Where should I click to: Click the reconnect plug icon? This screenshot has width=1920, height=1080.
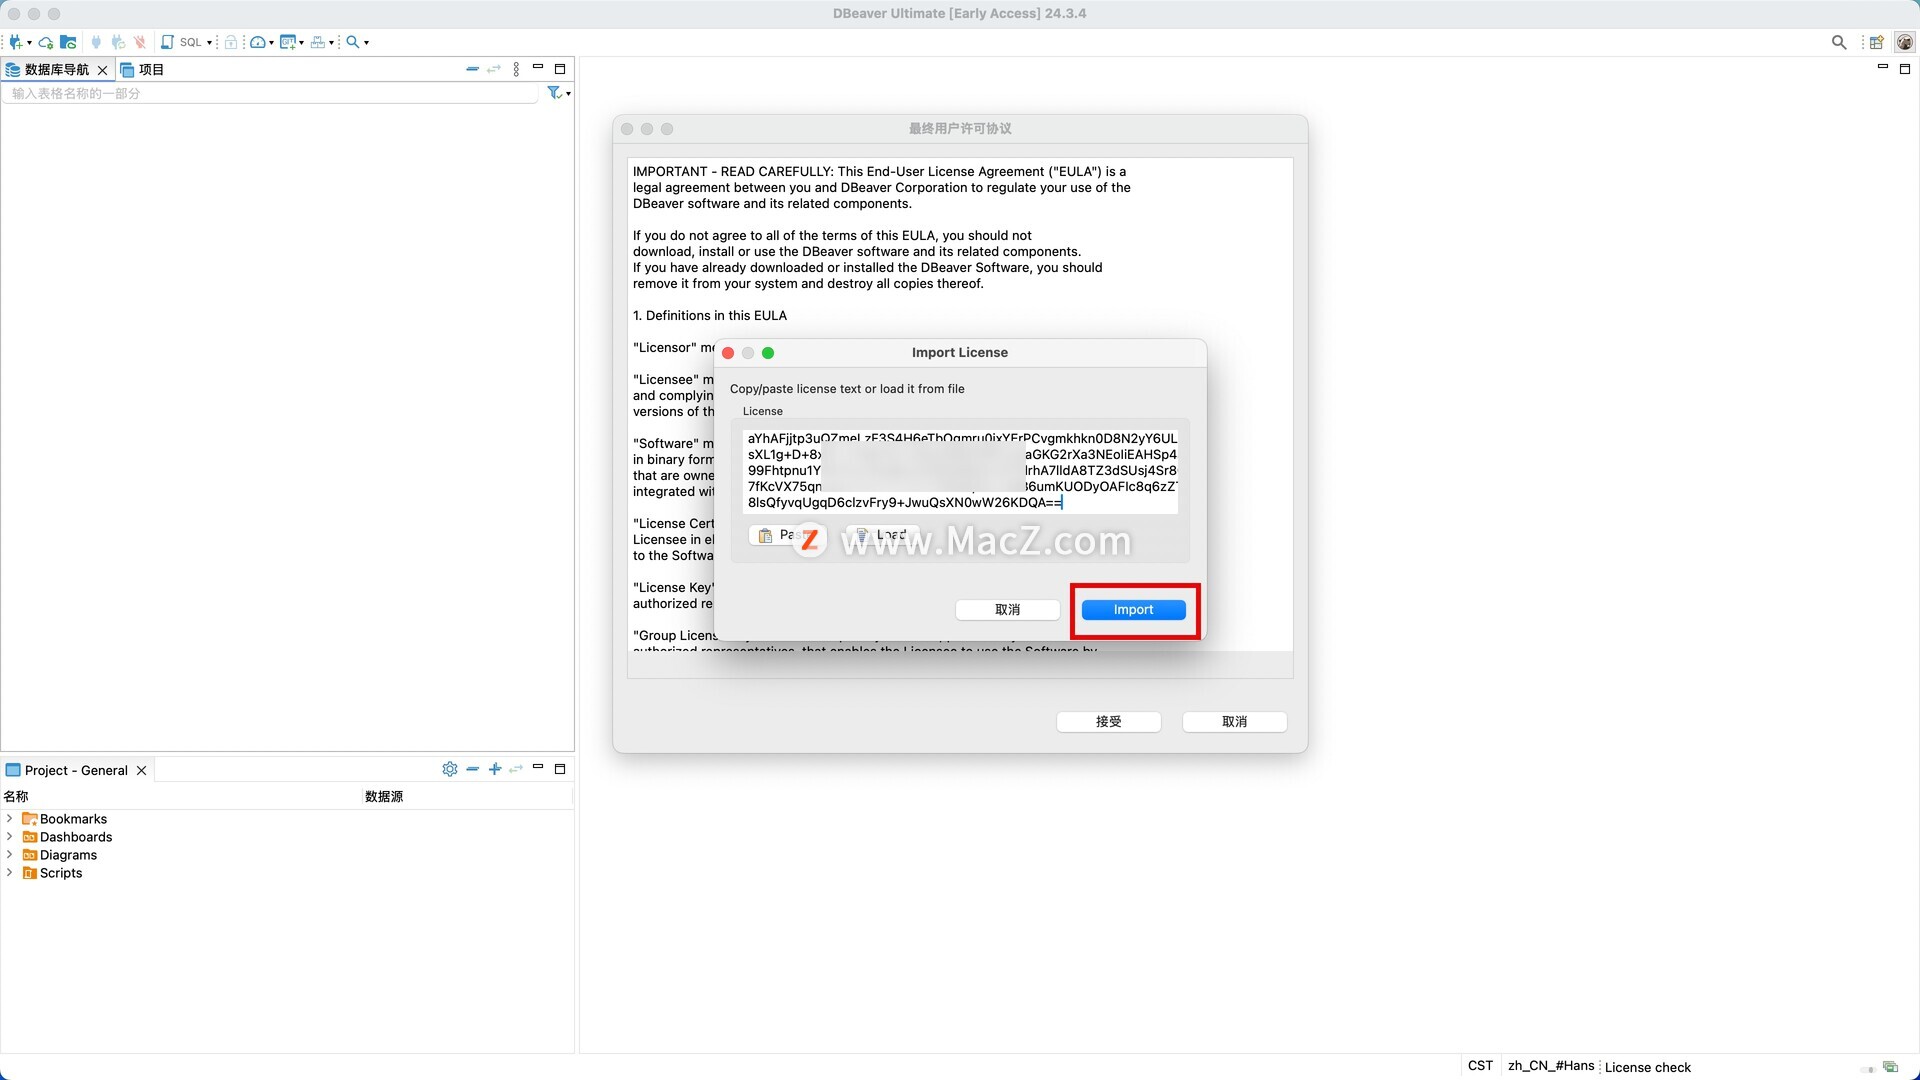[118, 42]
